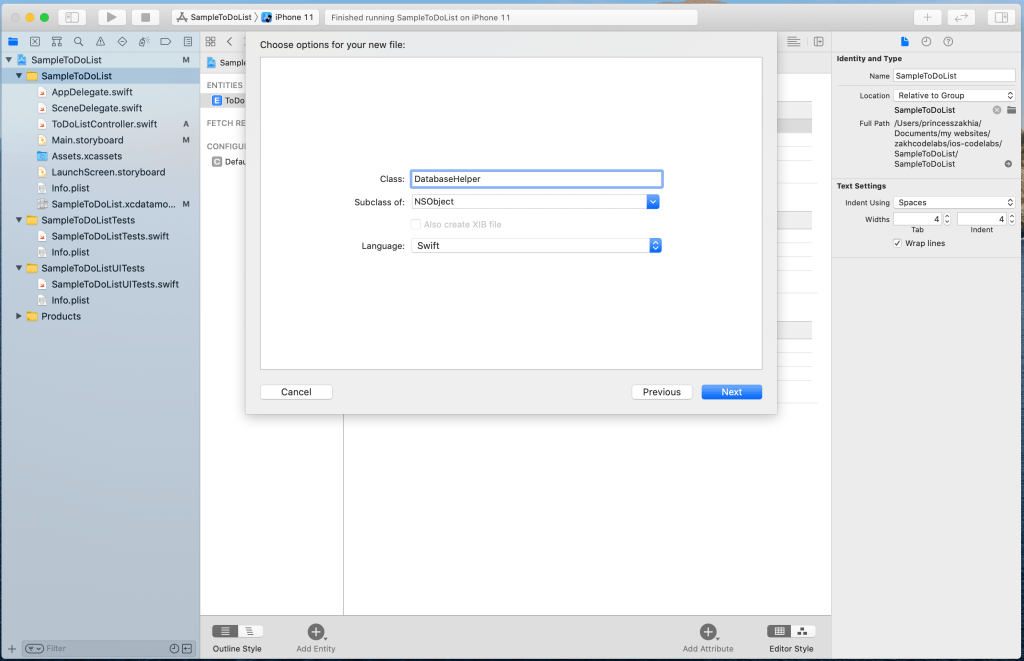The height and width of the screenshot is (661, 1024).
Task: Toggle the inspectors panel visibility
Action: 1000,17
